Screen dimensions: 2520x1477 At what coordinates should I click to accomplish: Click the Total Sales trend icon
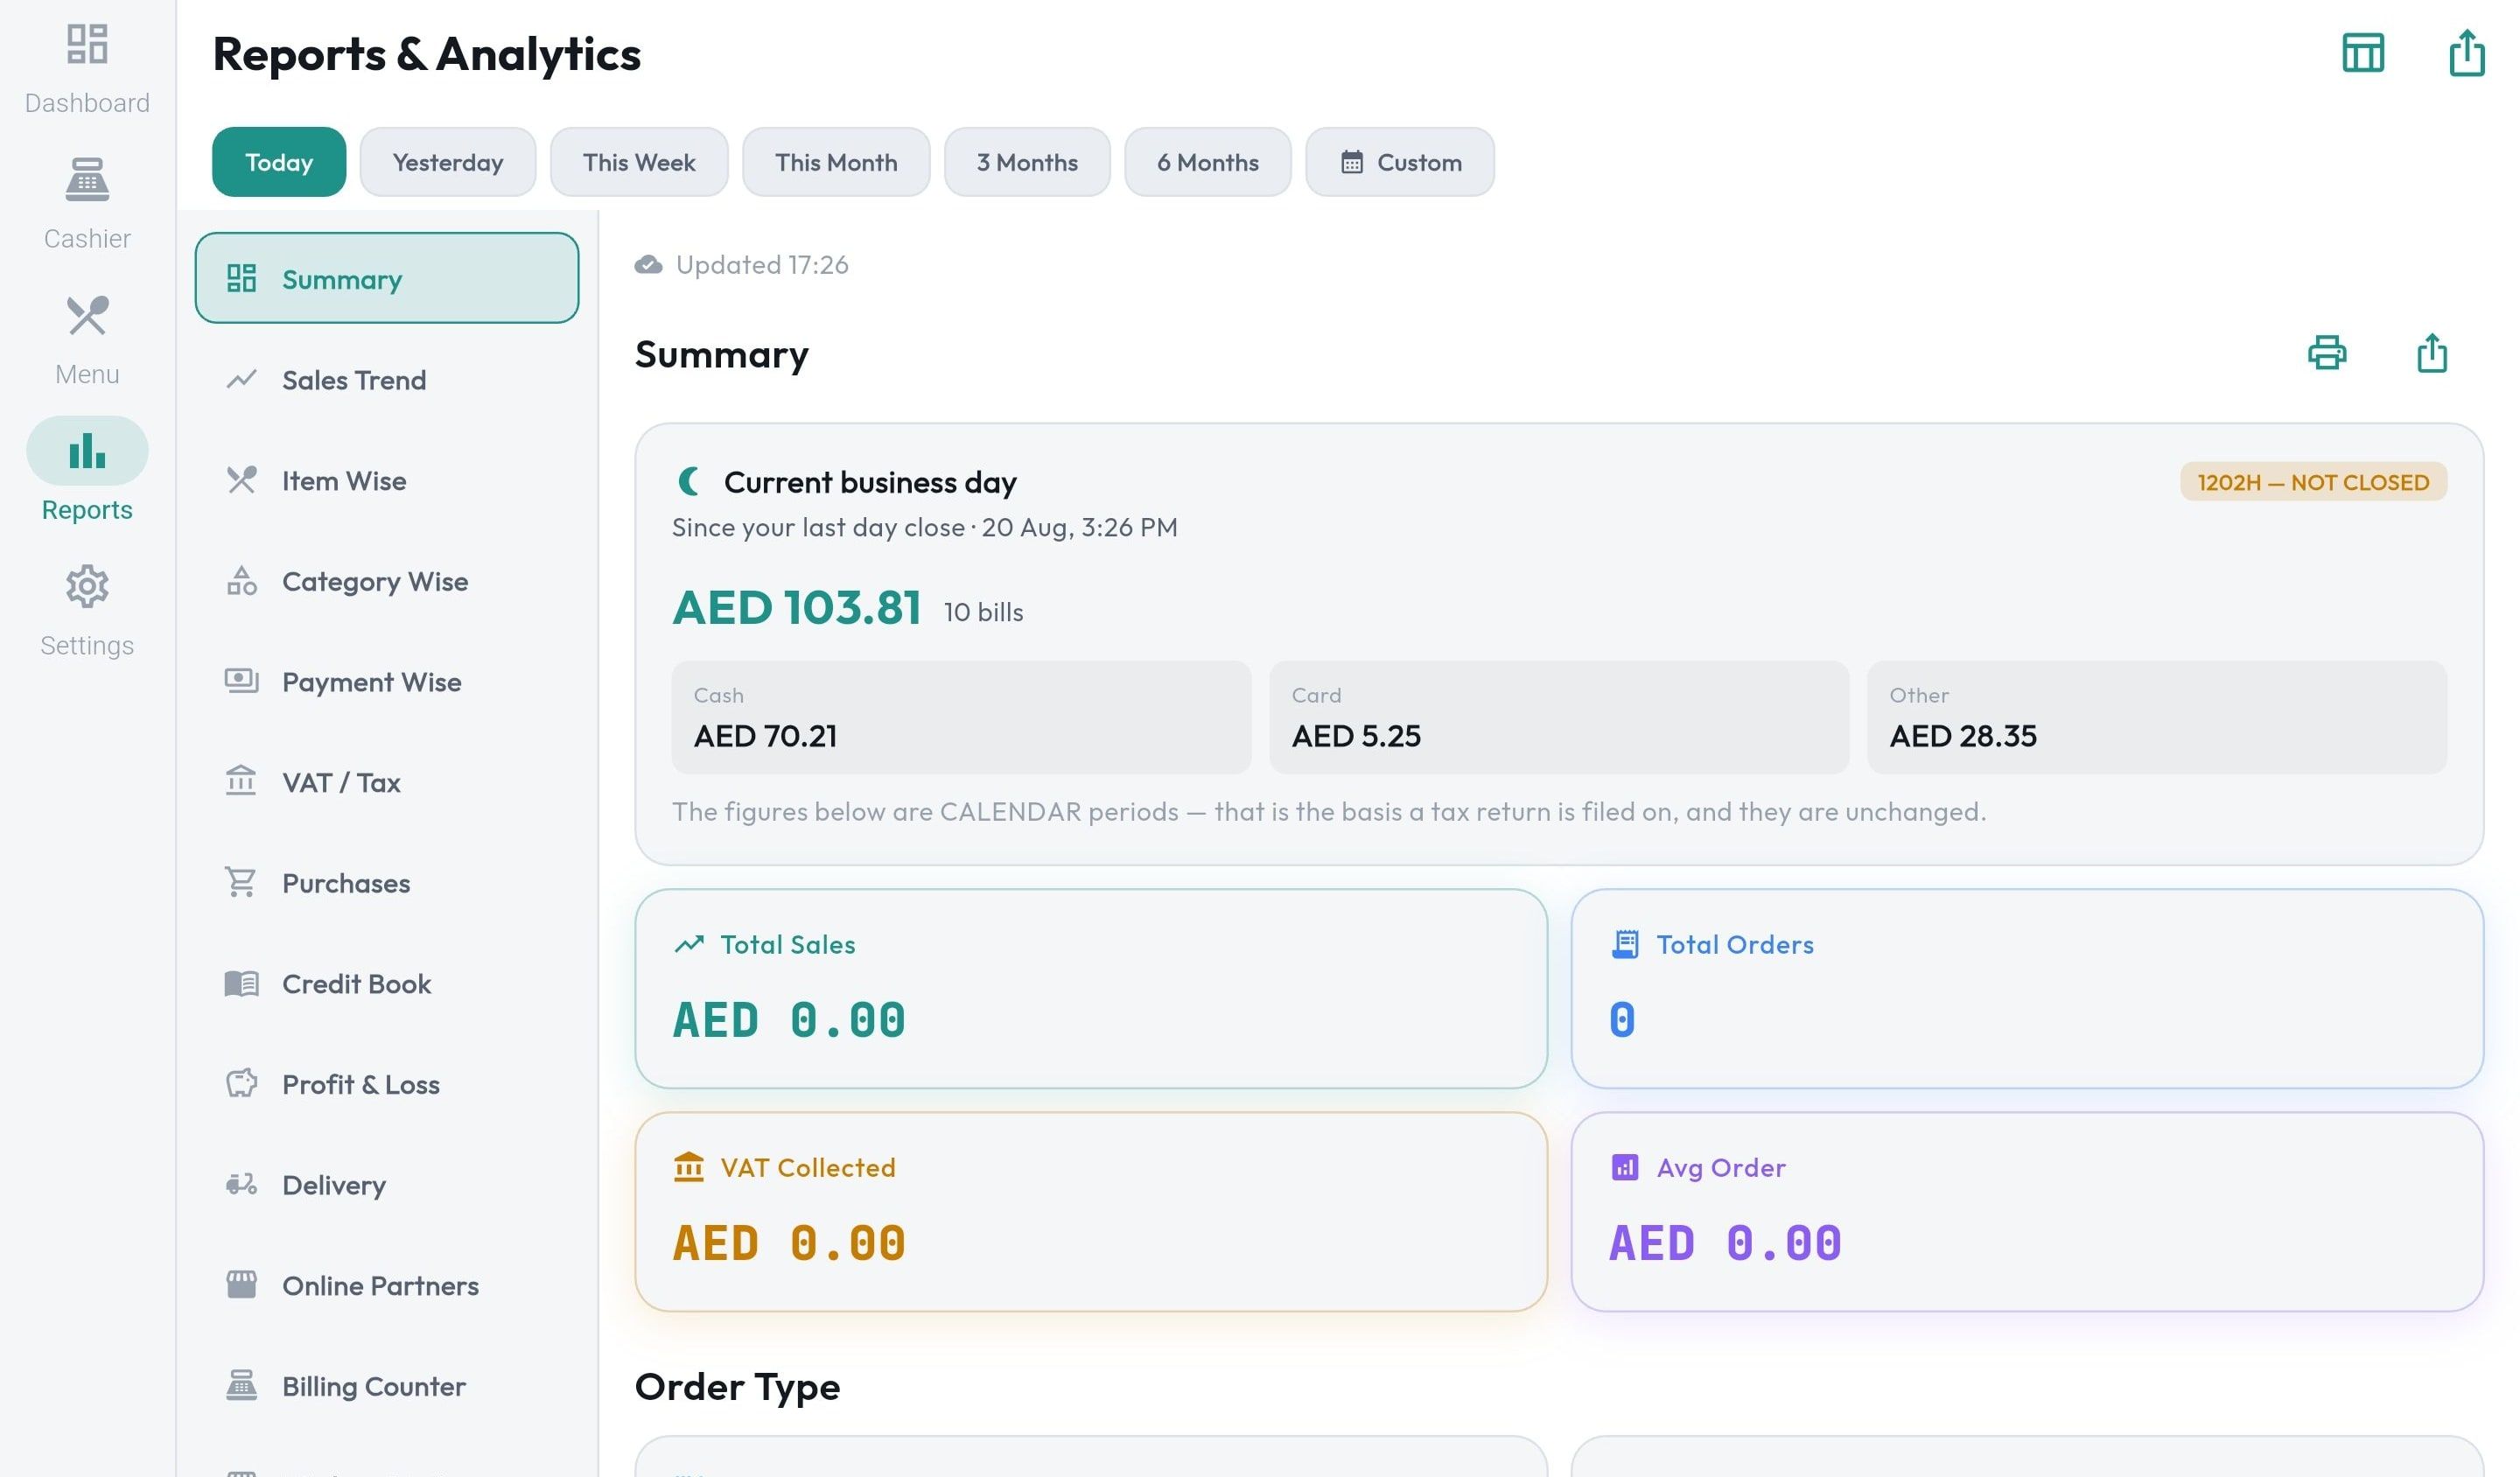pos(689,944)
